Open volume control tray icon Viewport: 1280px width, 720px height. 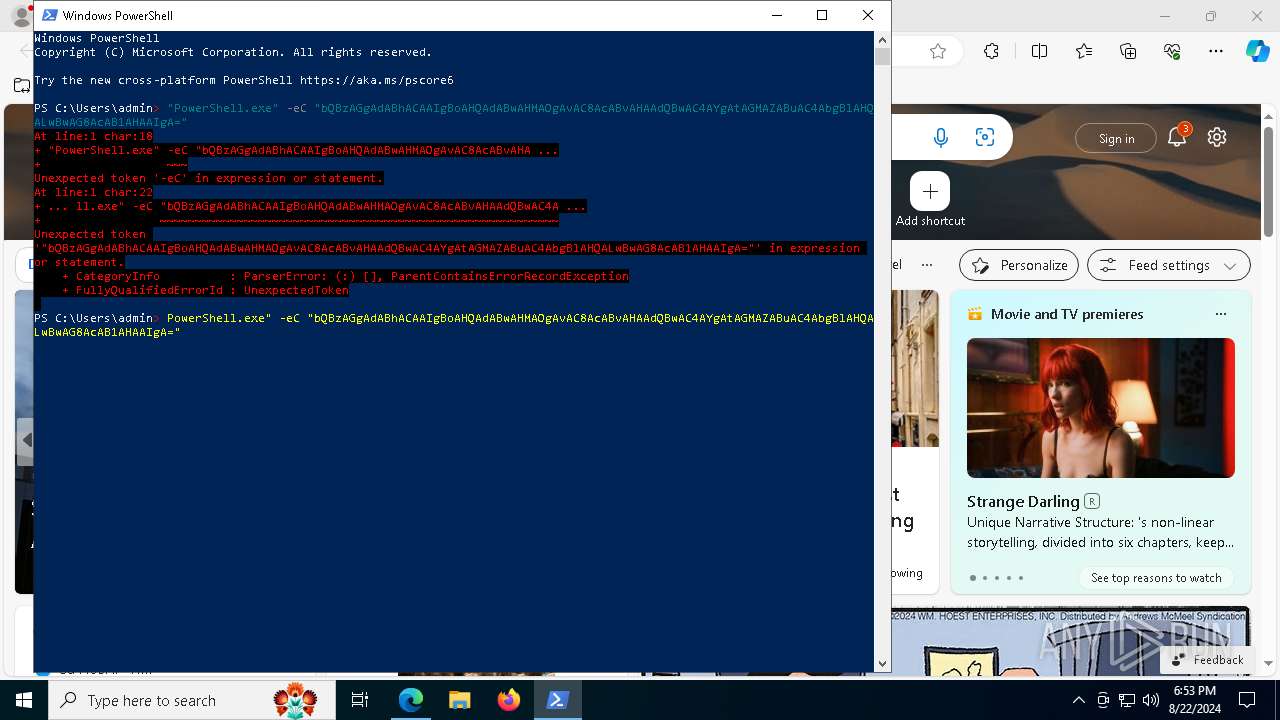1151,700
